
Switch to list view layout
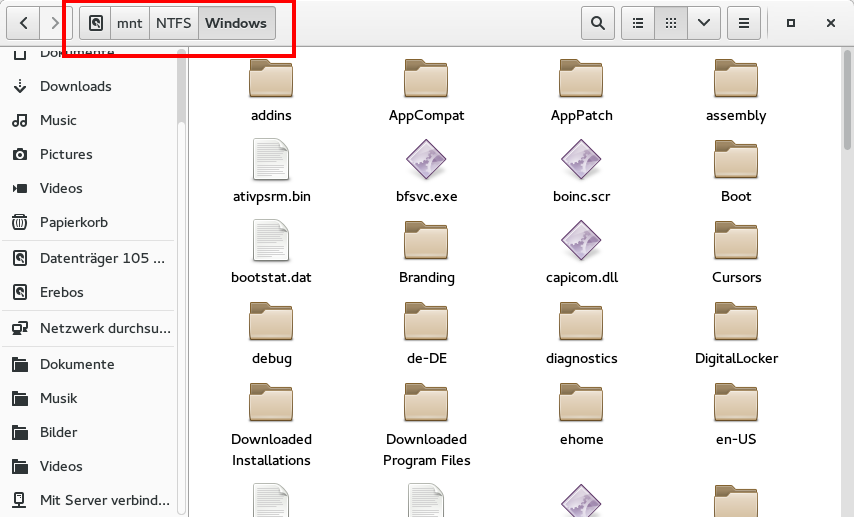click(638, 23)
